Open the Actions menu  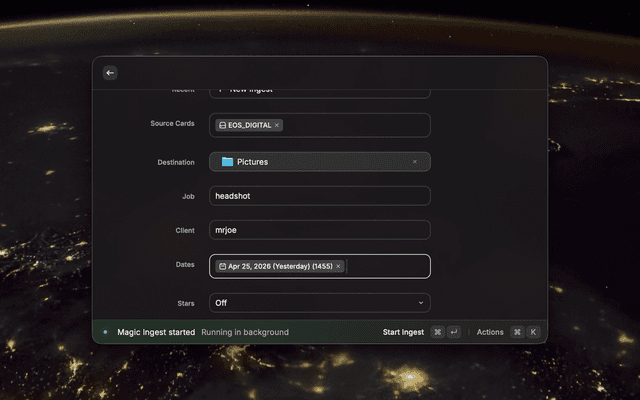(x=490, y=332)
